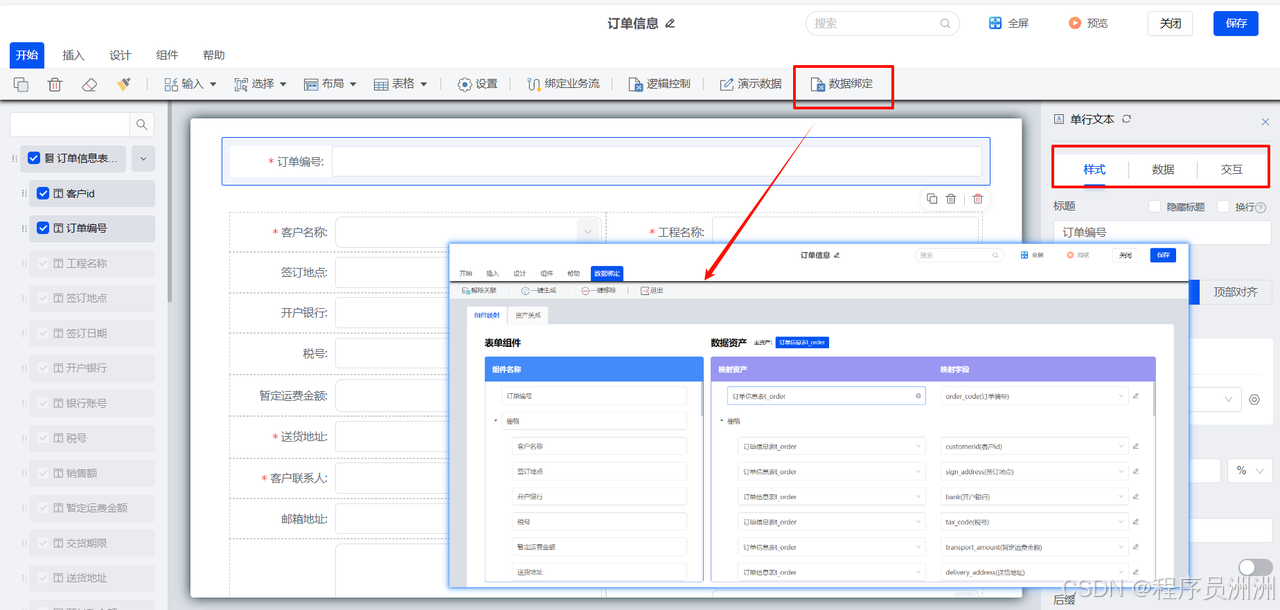
Task: Expand the 布局 dropdown
Action: 330,84
